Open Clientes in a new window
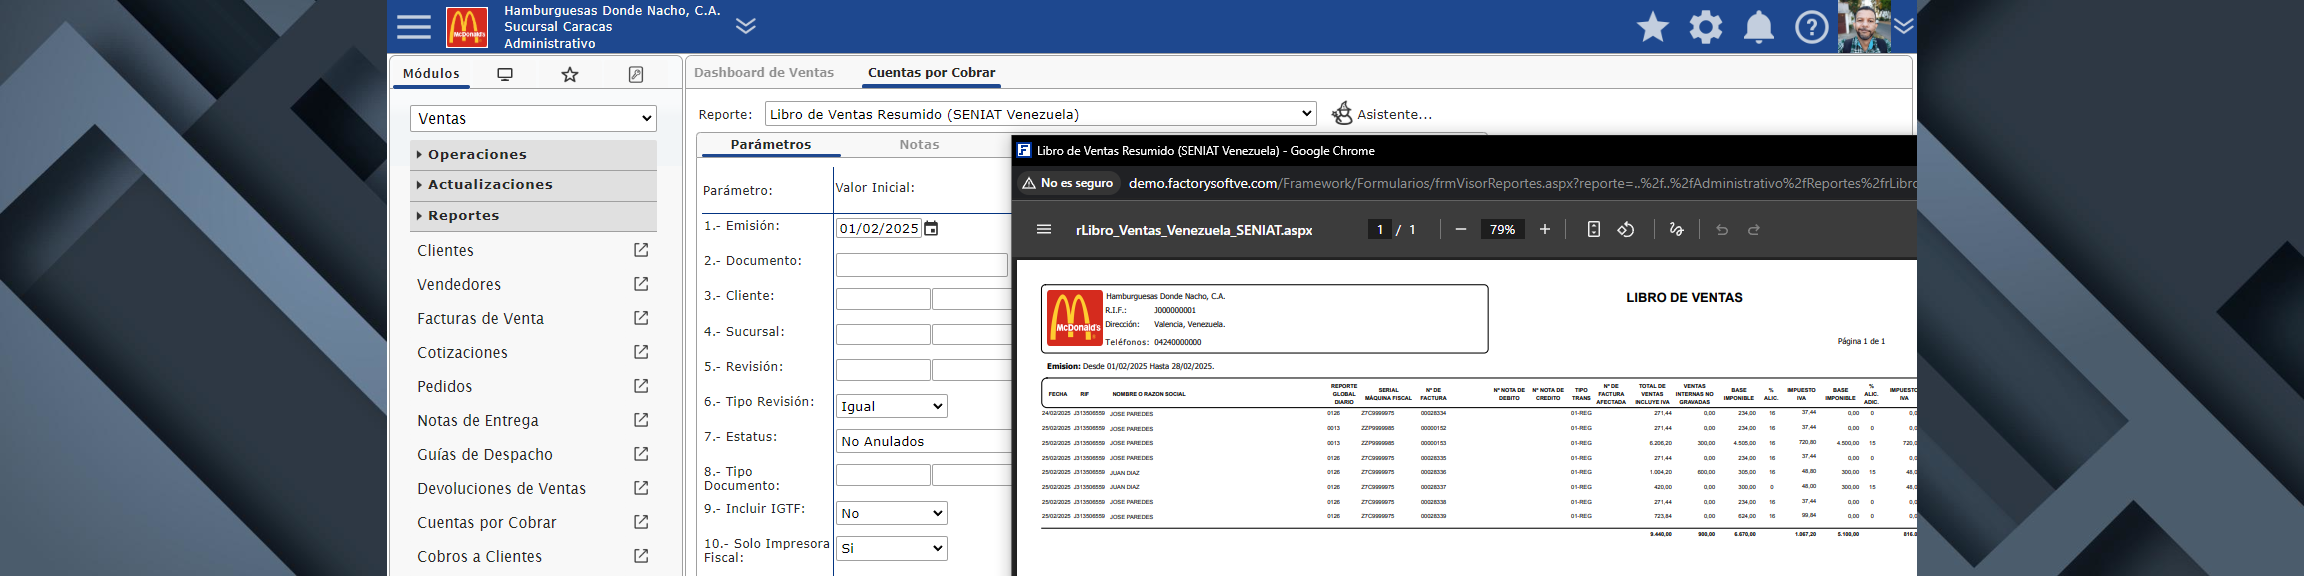 (x=641, y=250)
